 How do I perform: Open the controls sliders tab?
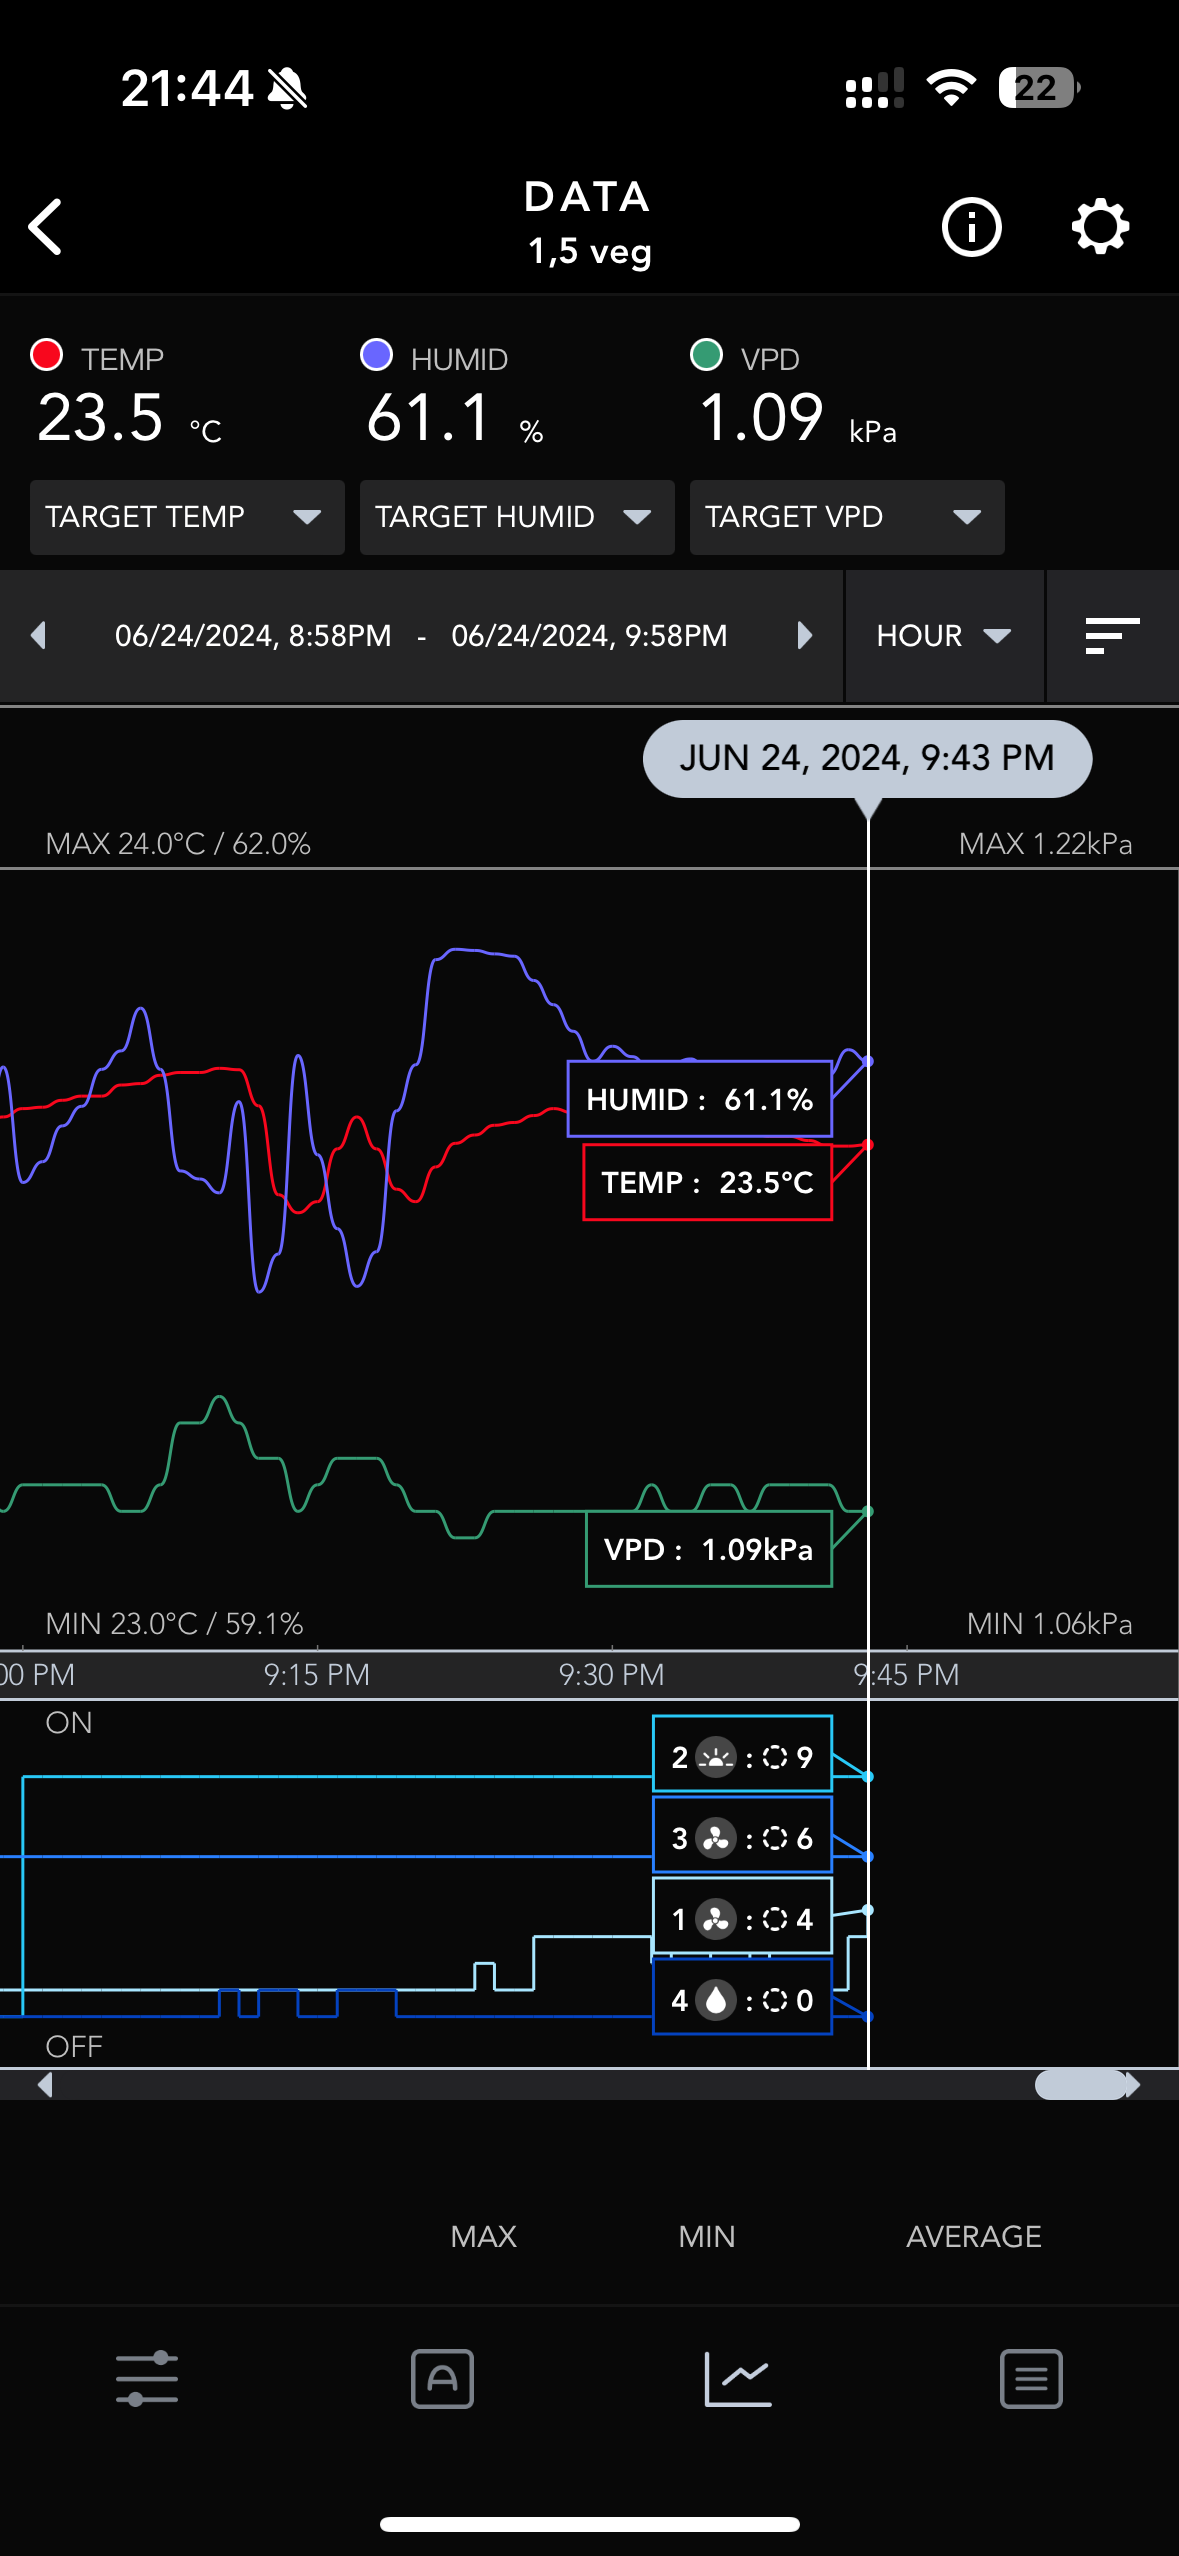pyautogui.click(x=147, y=2378)
